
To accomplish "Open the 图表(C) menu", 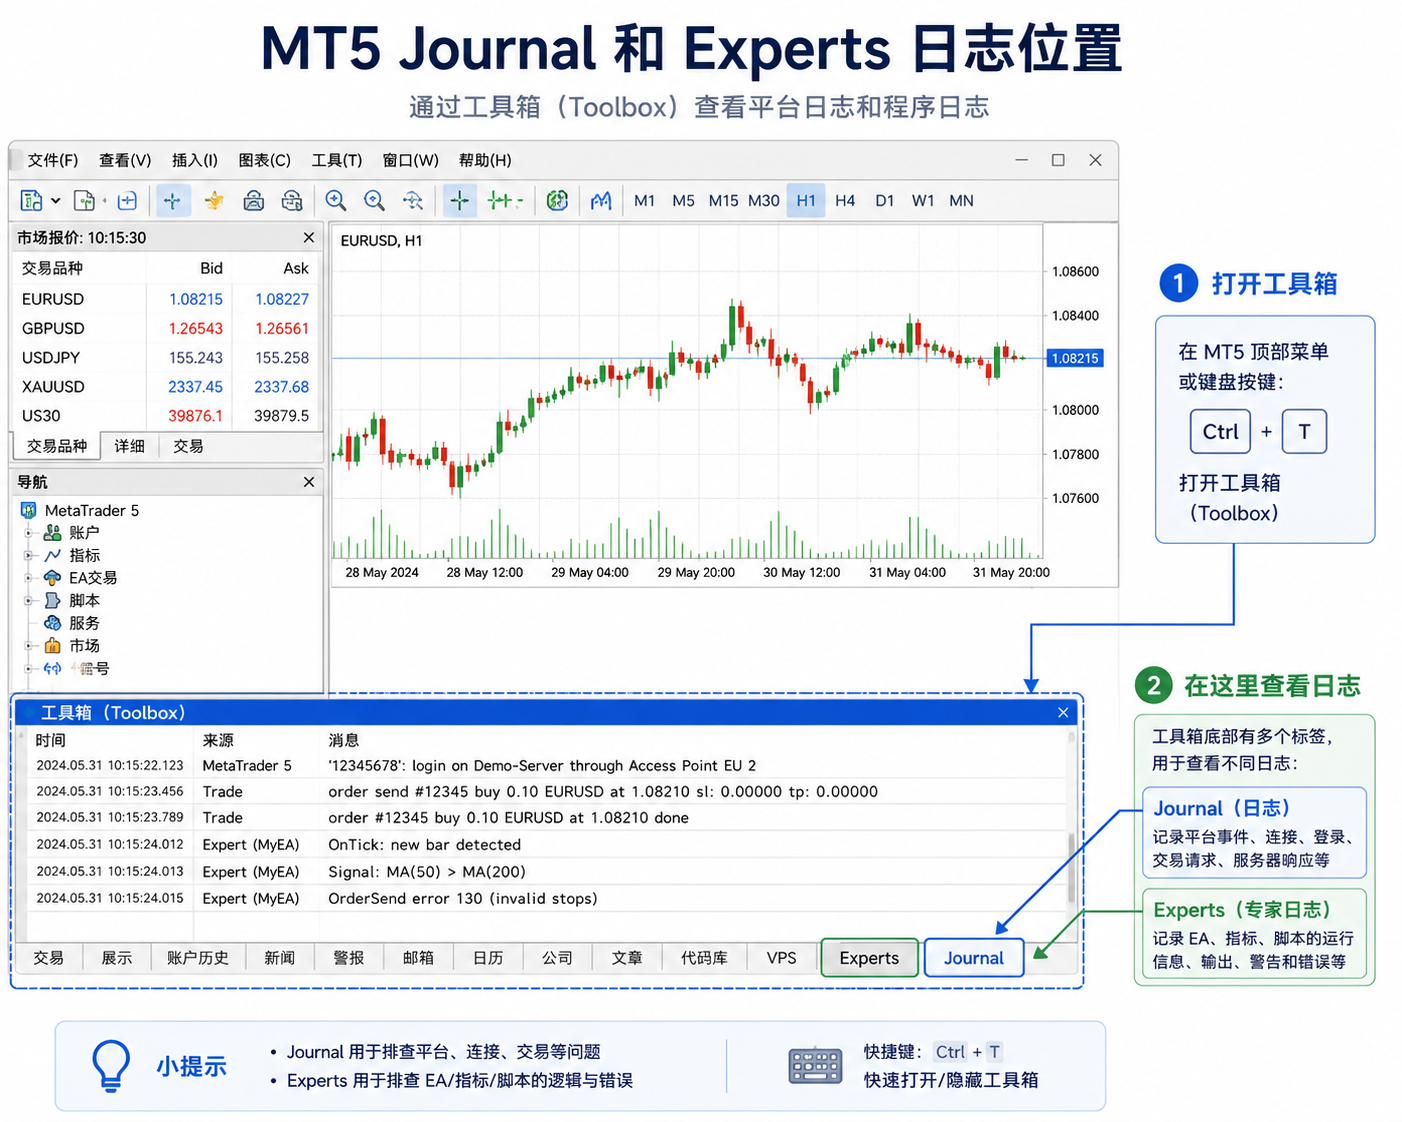I will [x=265, y=160].
